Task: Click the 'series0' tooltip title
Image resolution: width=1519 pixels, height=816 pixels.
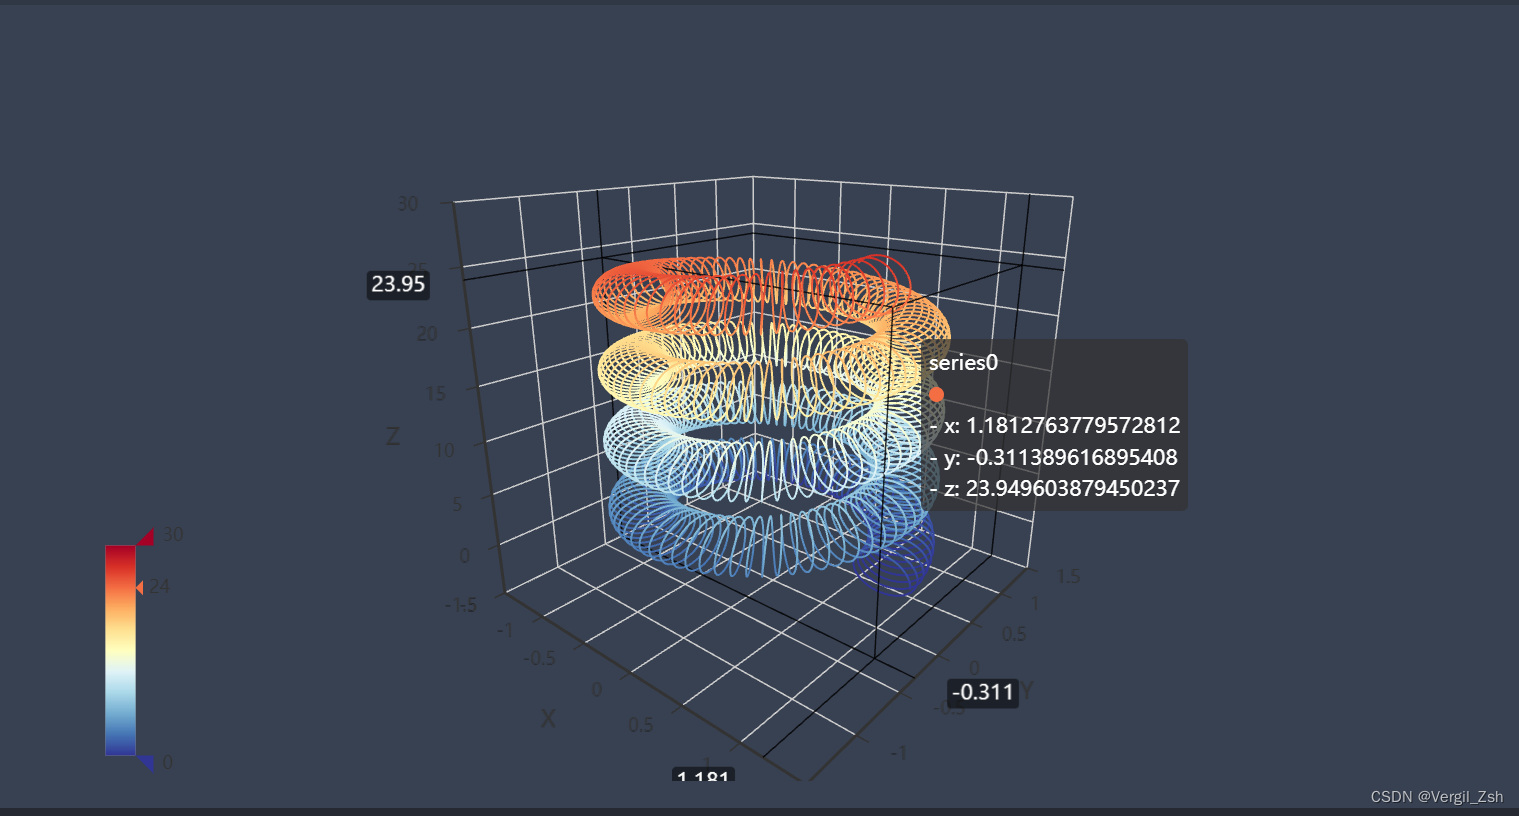Action: [963, 362]
